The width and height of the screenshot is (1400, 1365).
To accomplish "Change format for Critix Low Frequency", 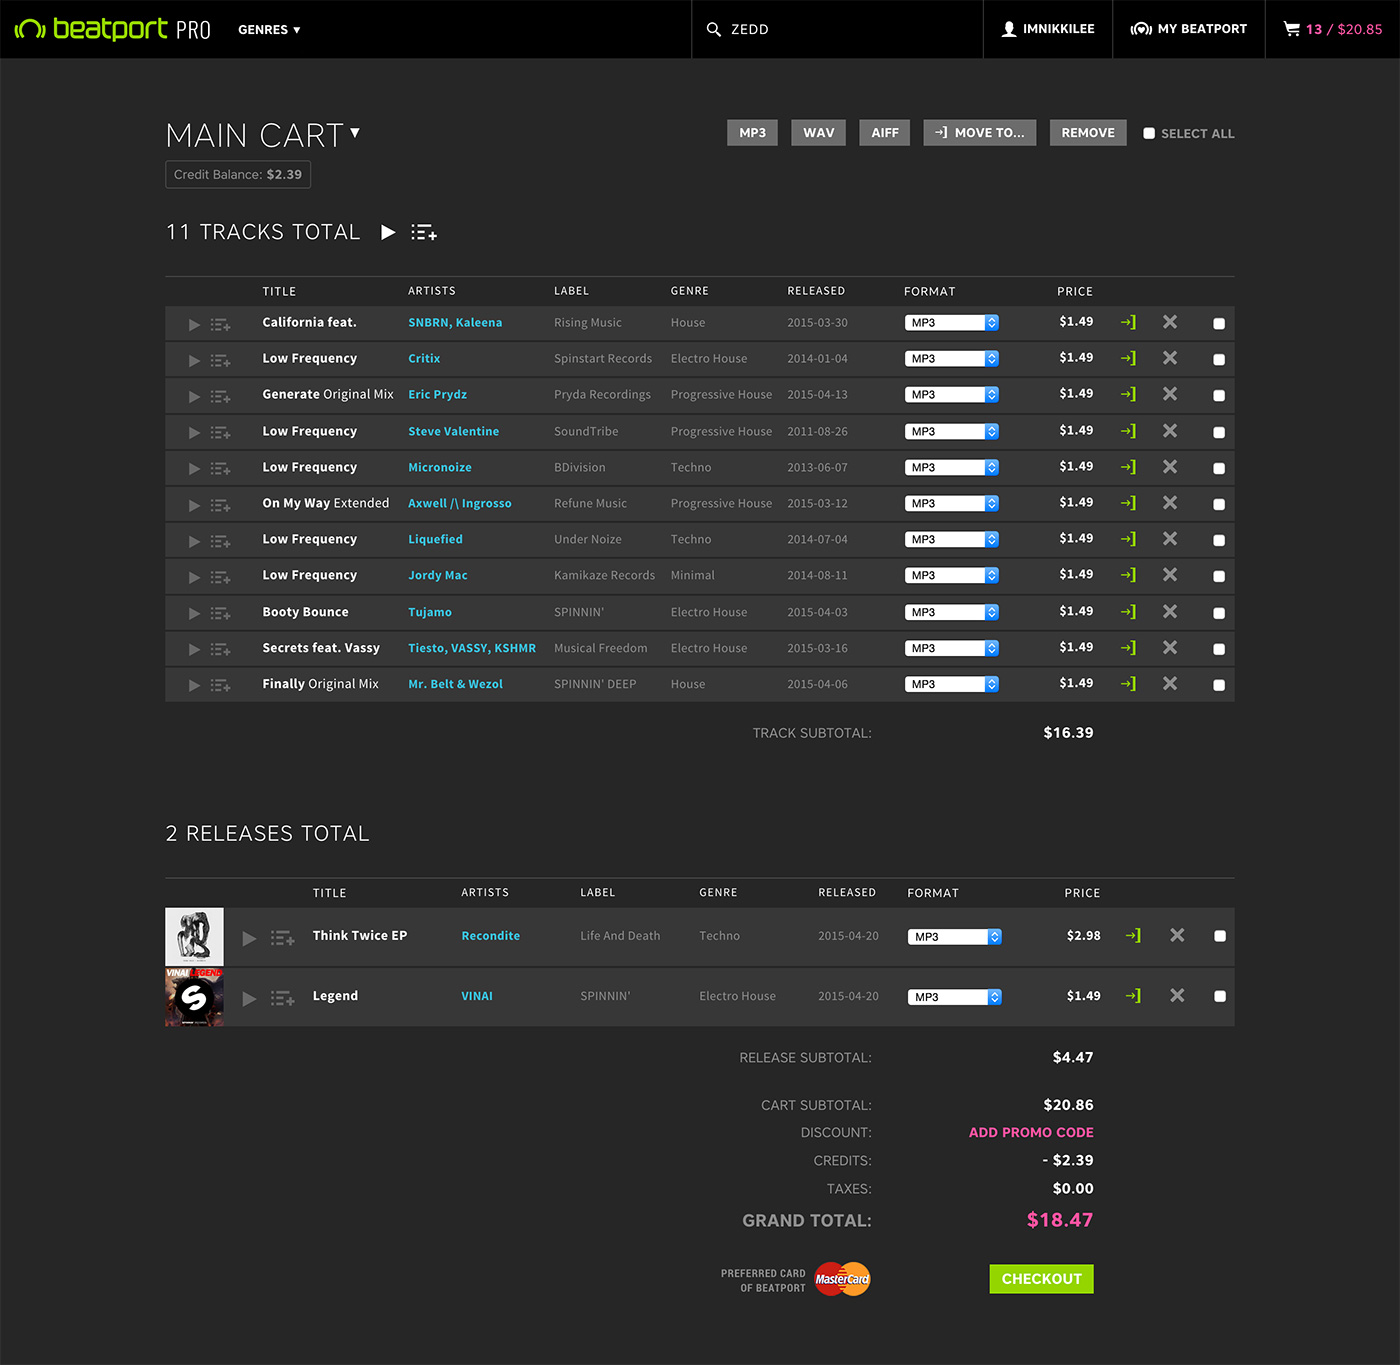I will click(952, 359).
